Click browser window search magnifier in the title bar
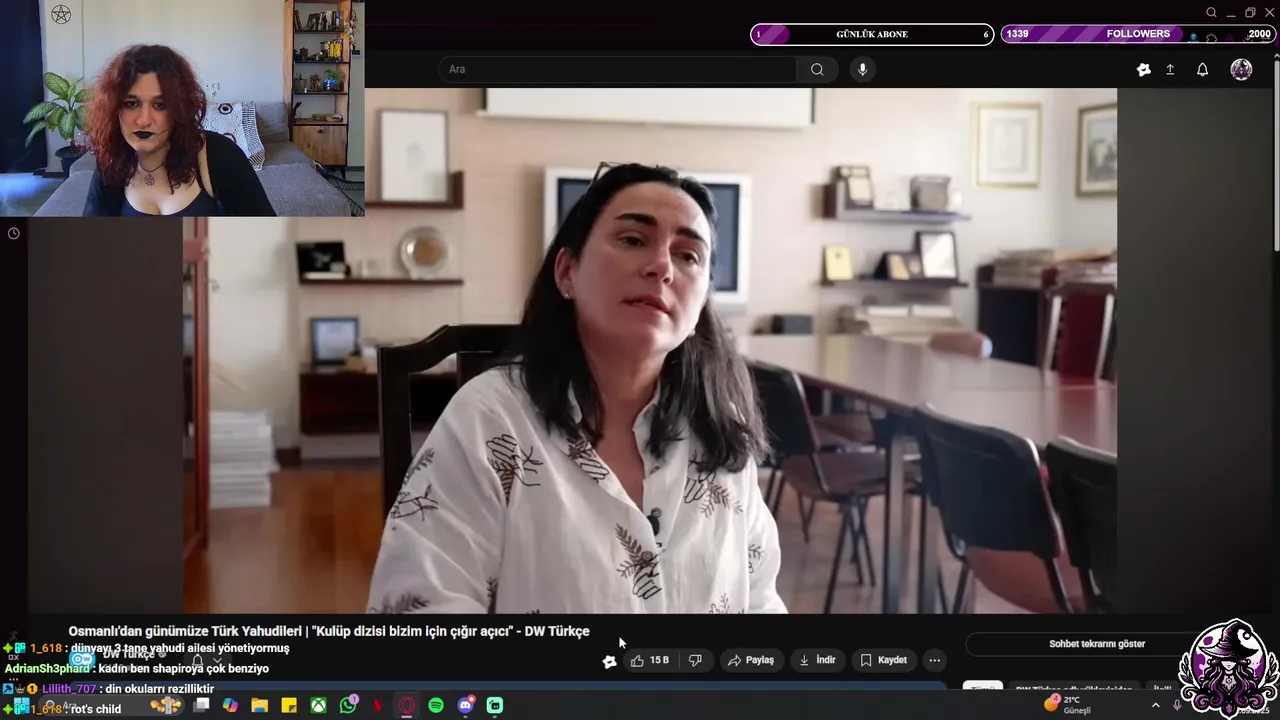The height and width of the screenshot is (720, 1280). pos(1211,13)
